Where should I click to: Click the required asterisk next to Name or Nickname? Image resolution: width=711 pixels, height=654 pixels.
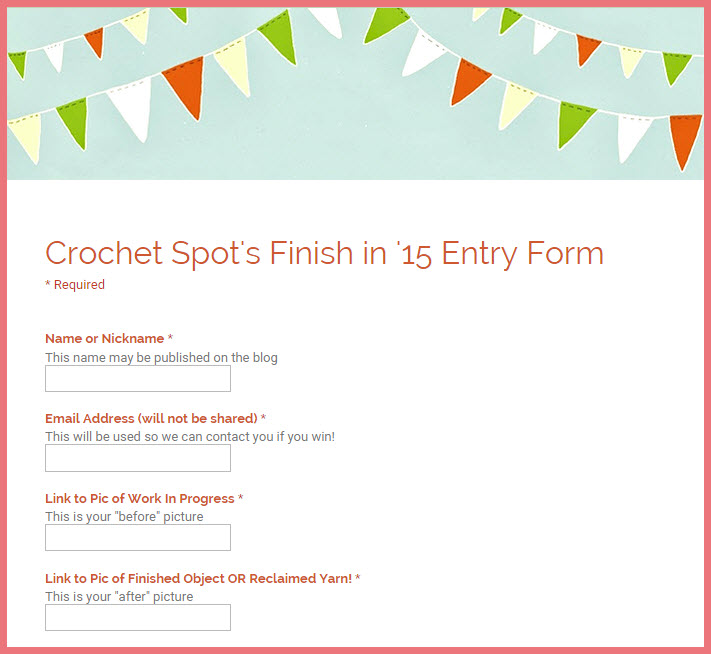tap(170, 338)
